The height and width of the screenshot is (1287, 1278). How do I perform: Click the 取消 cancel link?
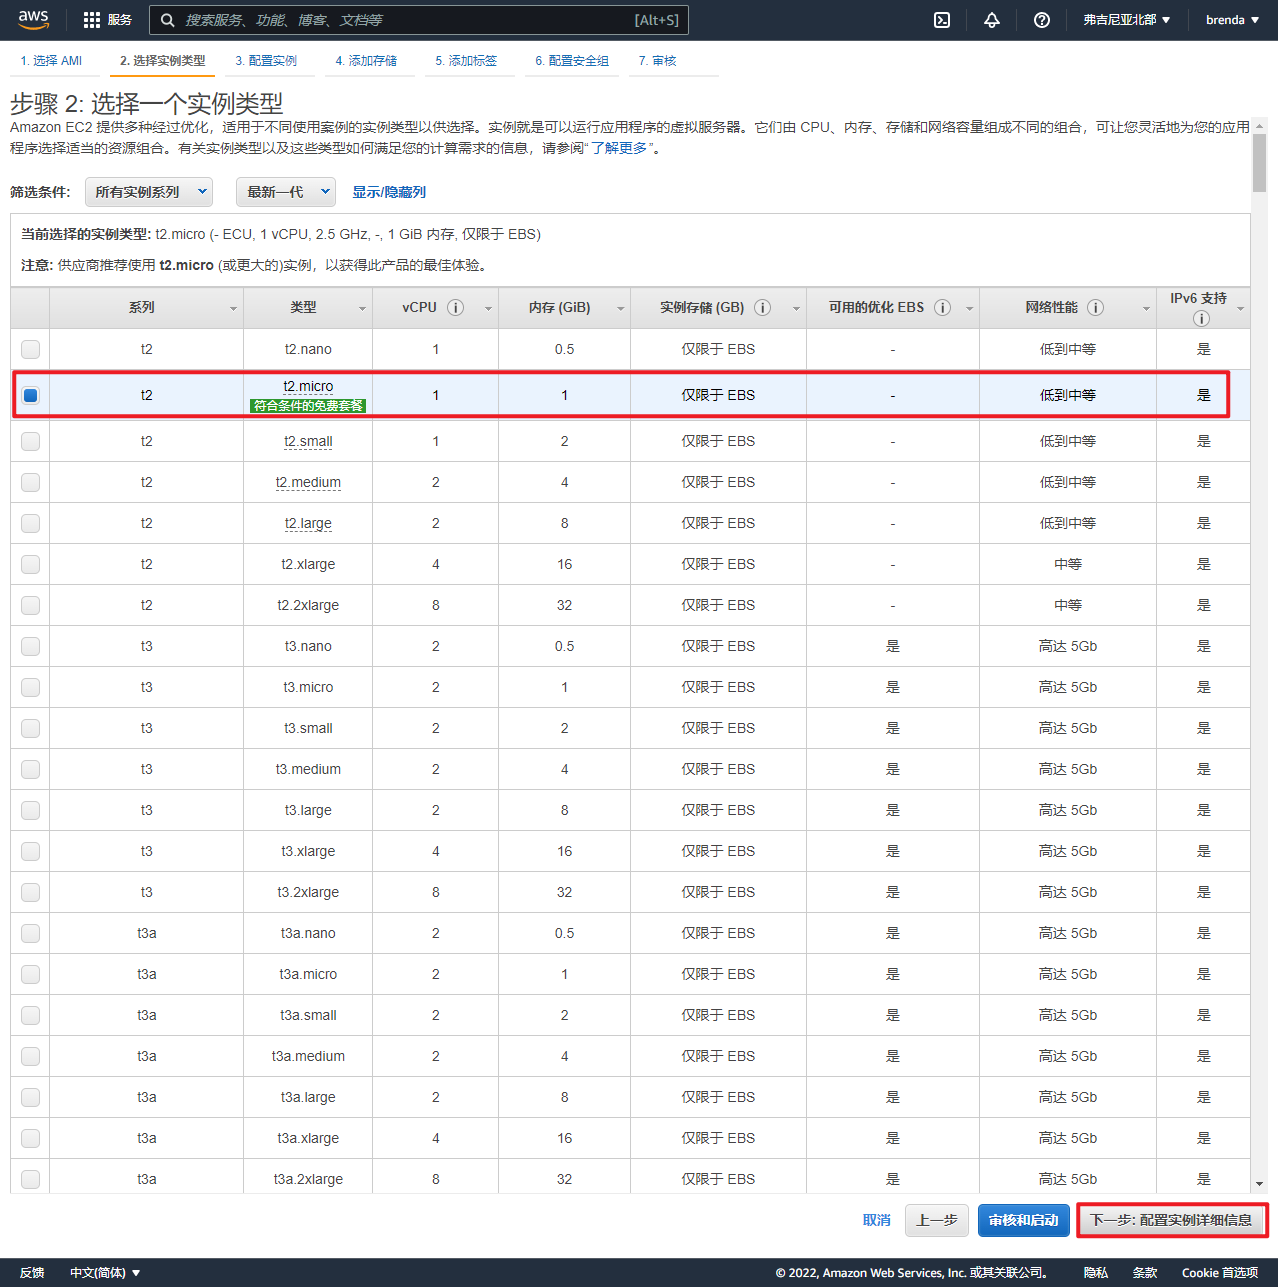point(877,1220)
